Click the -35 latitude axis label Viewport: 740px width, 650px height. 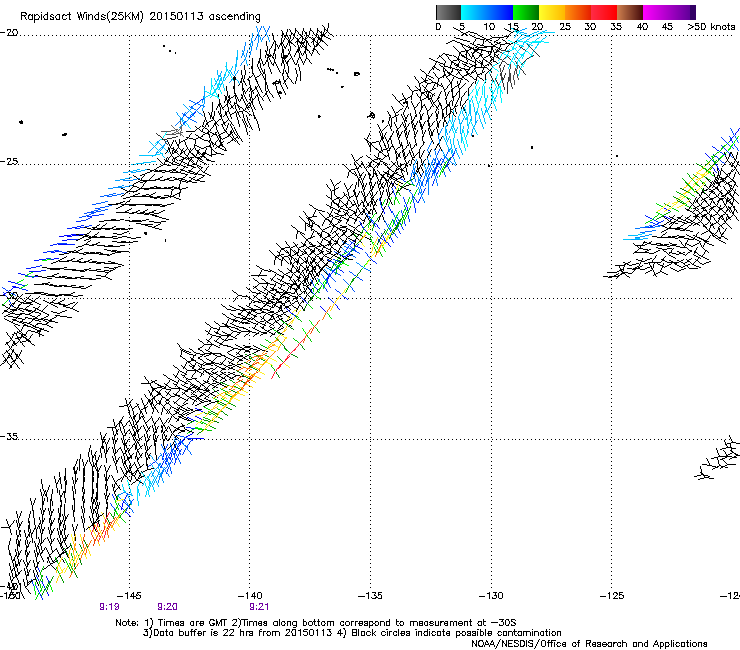click(x=9, y=436)
